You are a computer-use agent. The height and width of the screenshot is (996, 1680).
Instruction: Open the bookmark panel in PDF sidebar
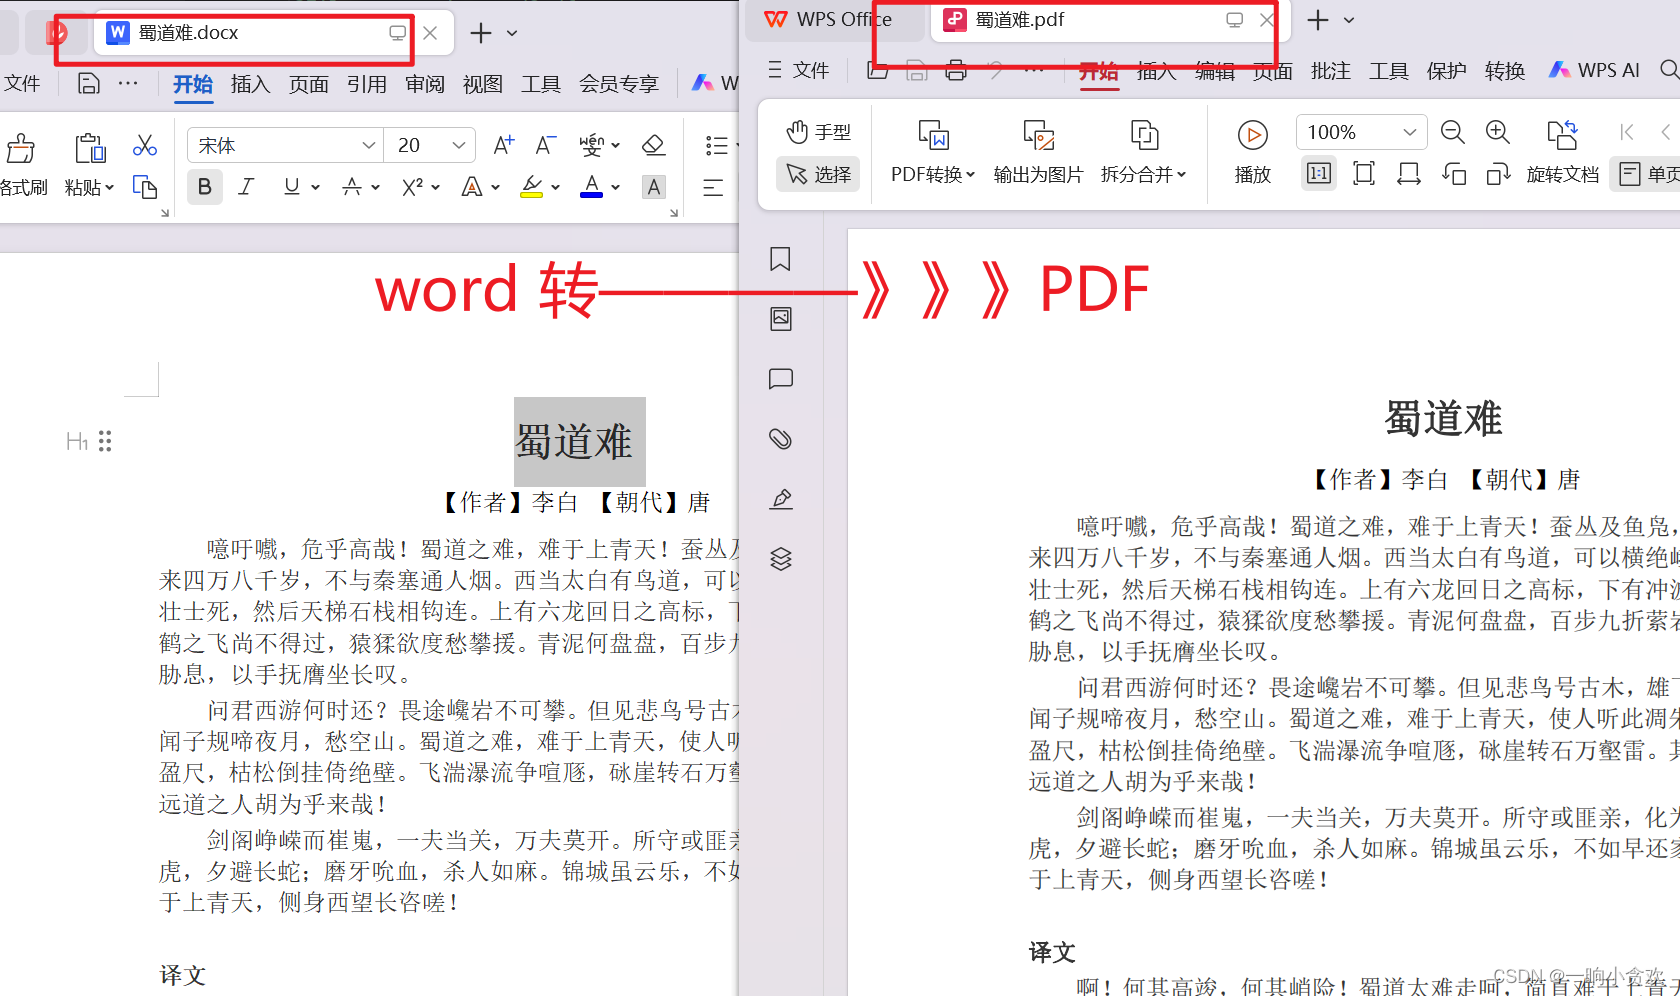pos(781,259)
